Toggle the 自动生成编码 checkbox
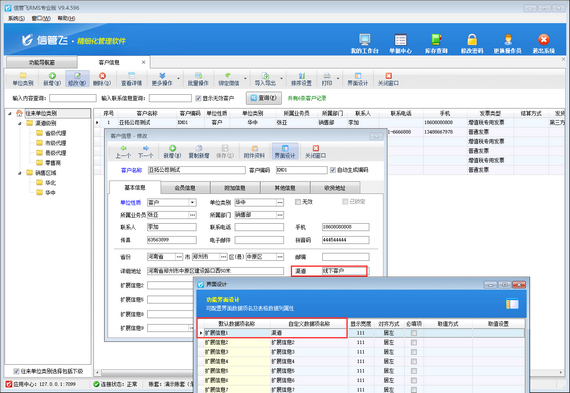570x393 pixels. tap(333, 170)
